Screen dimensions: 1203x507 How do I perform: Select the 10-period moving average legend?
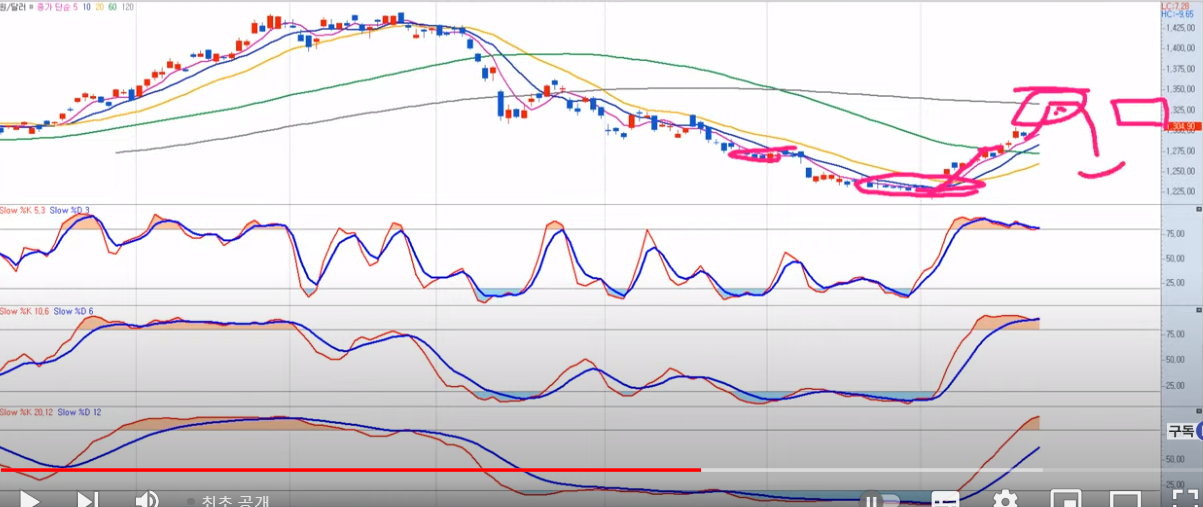point(88,6)
